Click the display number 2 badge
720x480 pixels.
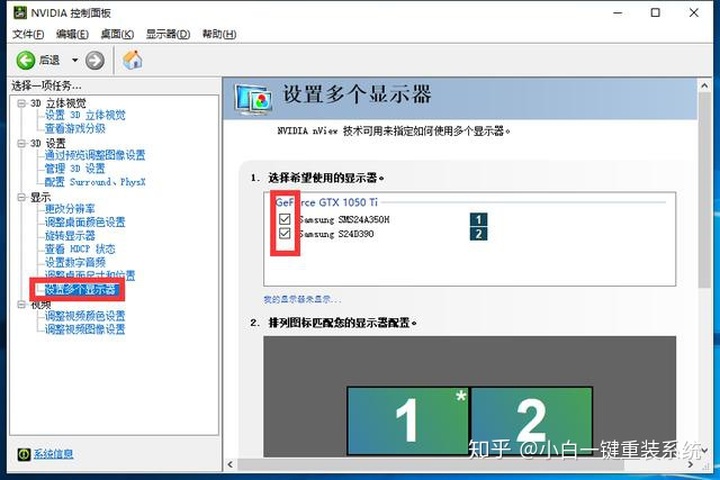pos(478,233)
